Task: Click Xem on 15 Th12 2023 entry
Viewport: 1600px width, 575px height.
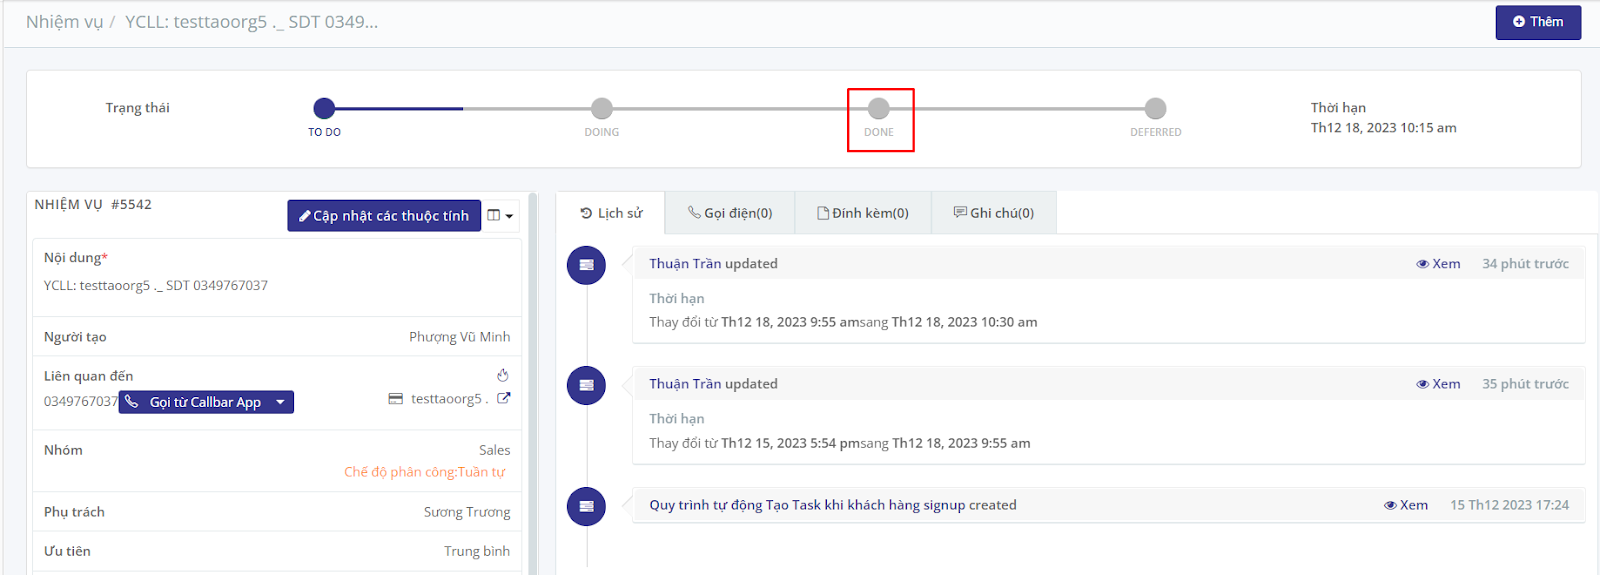Action: click(1406, 505)
